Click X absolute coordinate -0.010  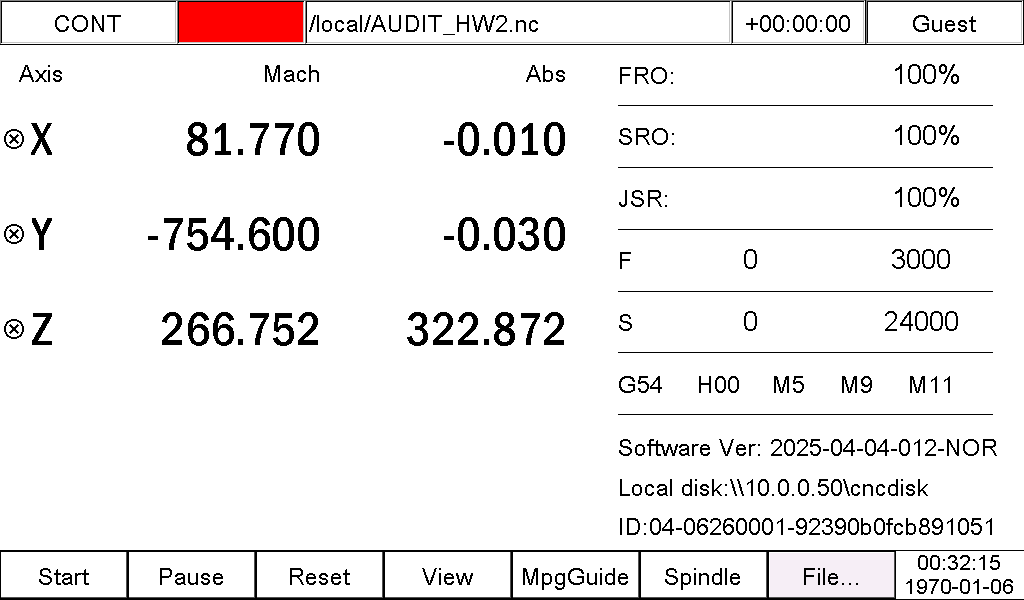point(504,139)
